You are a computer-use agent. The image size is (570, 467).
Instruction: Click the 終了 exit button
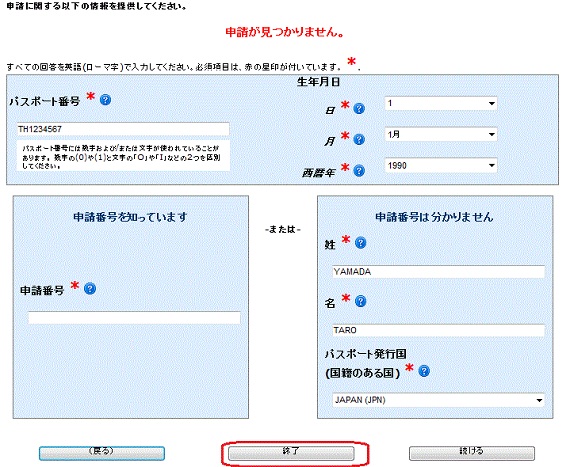click(x=291, y=453)
